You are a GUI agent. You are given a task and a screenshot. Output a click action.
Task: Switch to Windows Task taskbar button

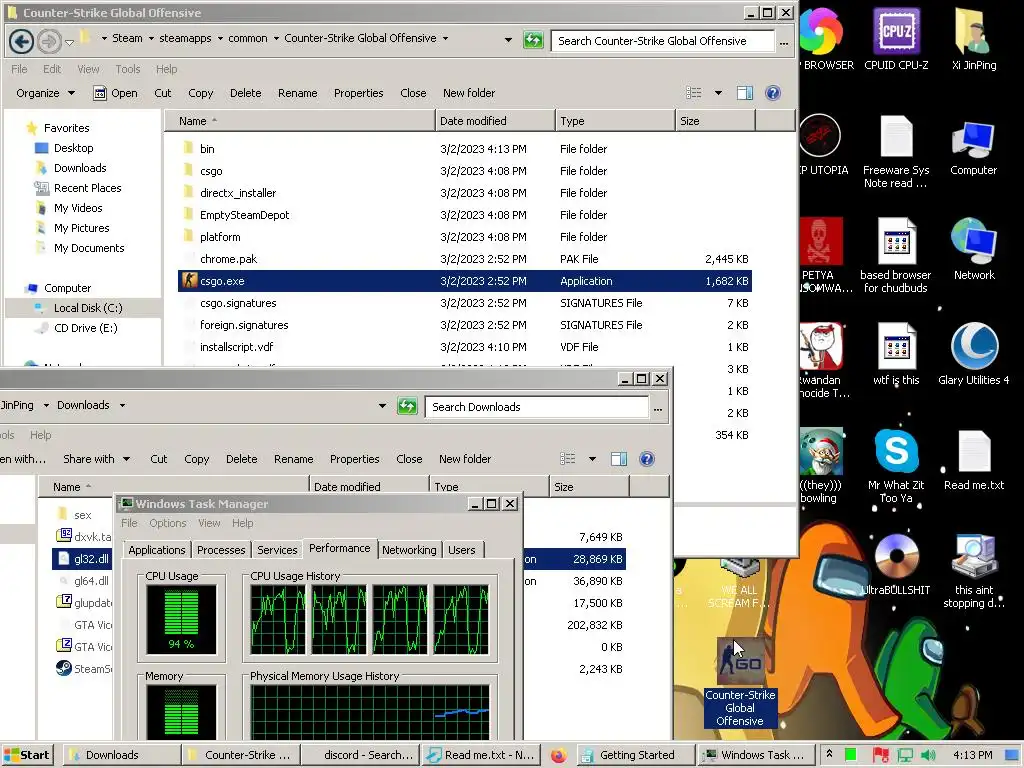[x=756, y=755]
